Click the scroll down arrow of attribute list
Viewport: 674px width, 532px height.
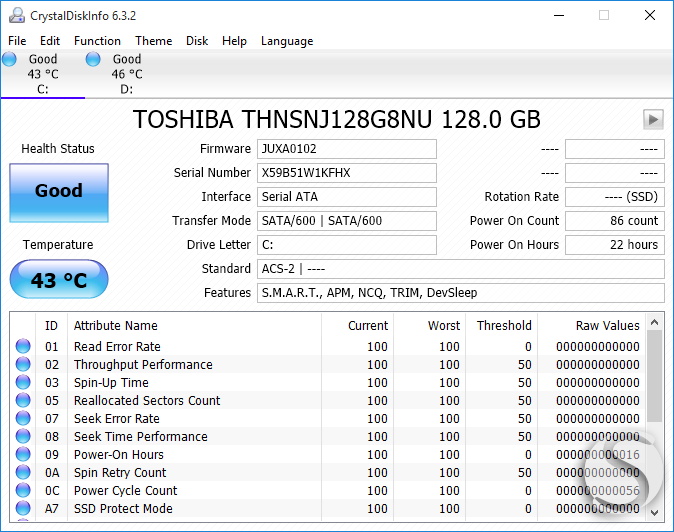click(655, 512)
